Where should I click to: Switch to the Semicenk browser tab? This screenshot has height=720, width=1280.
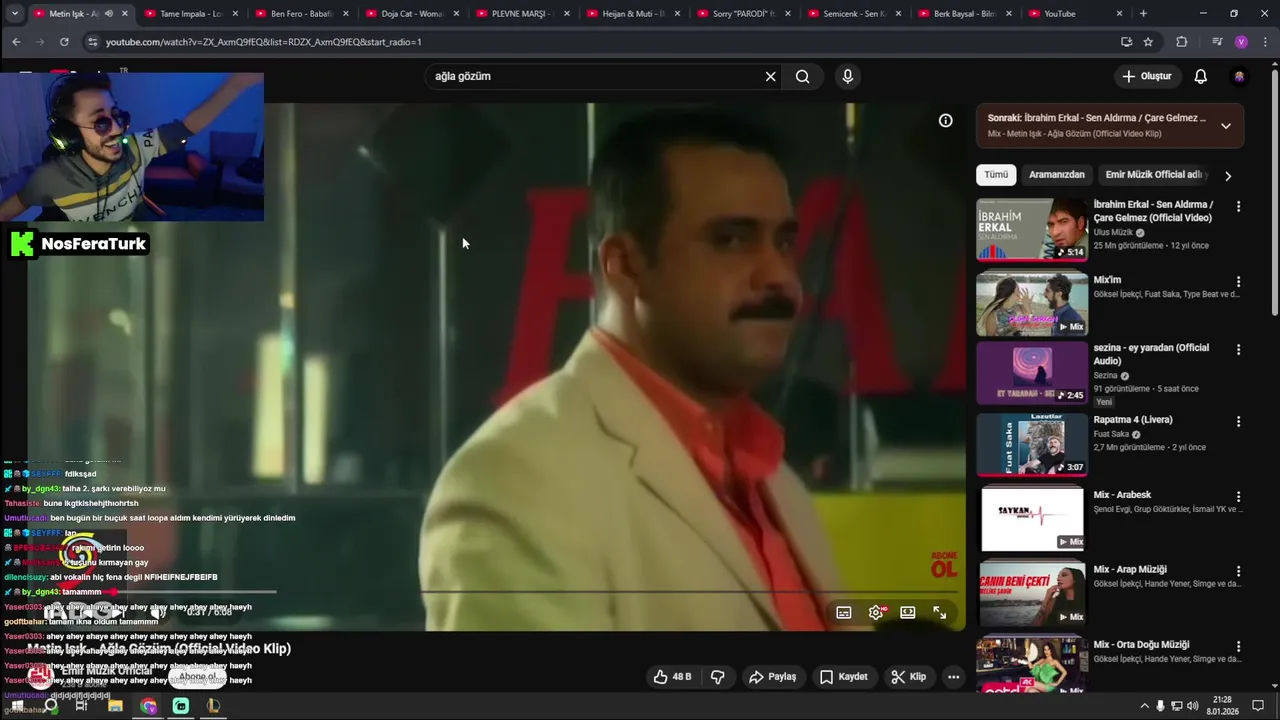pyautogui.click(x=854, y=14)
